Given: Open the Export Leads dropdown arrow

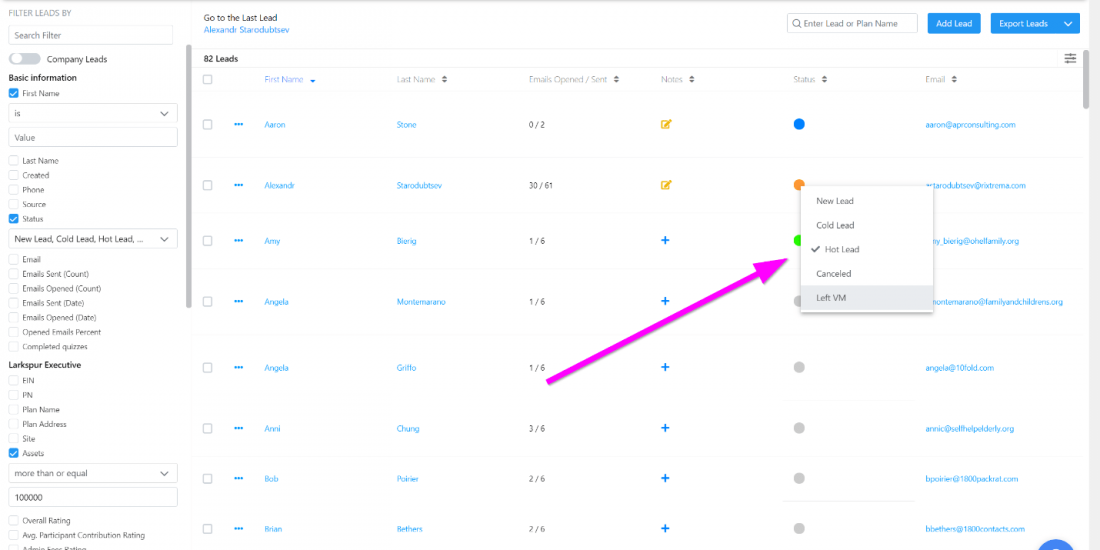Looking at the screenshot, I should (1069, 24).
